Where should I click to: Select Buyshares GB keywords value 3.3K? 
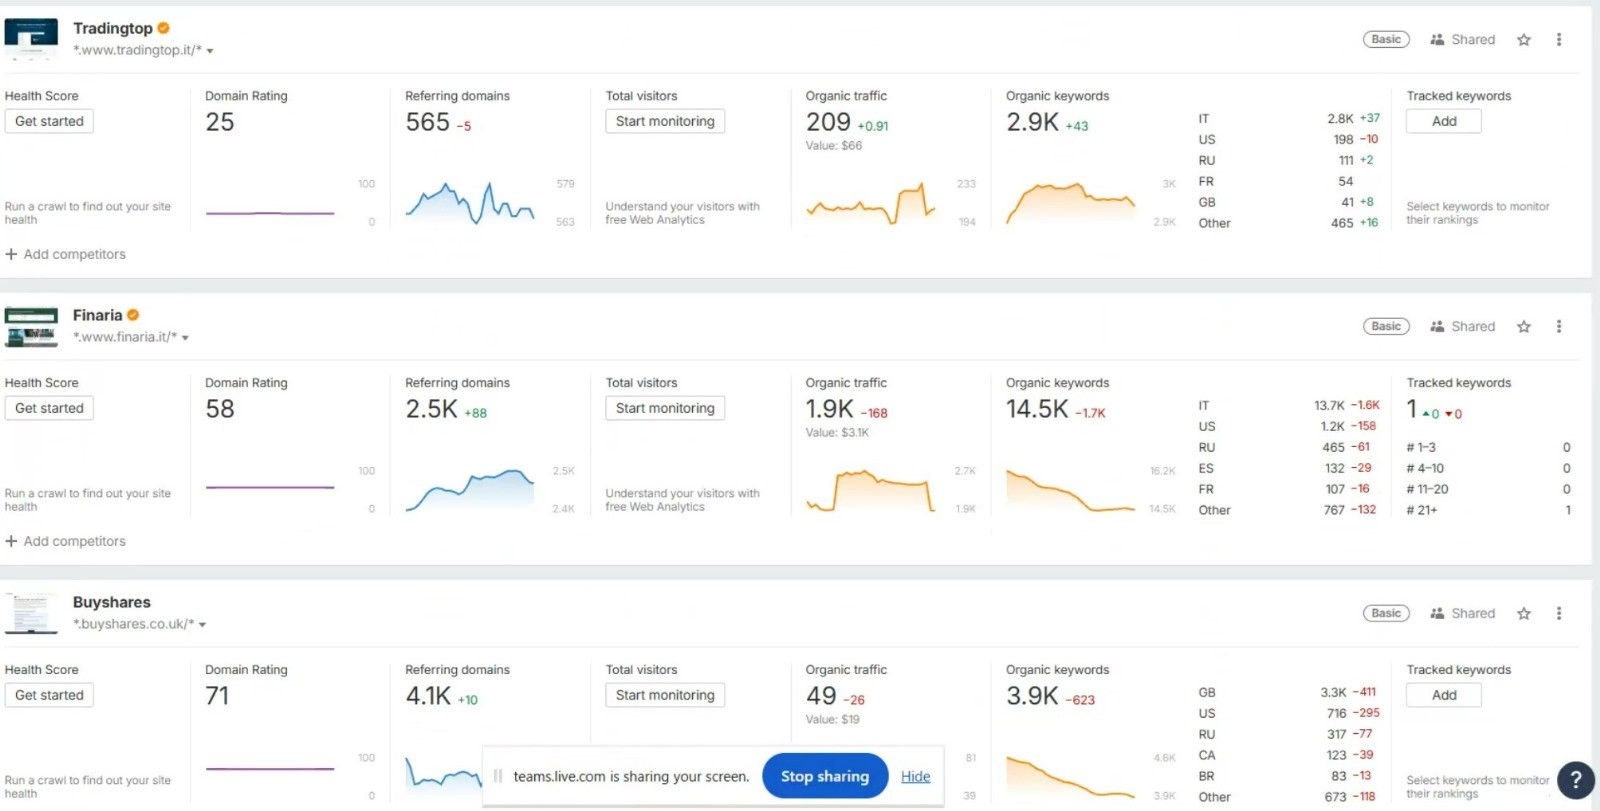pos(1333,693)
